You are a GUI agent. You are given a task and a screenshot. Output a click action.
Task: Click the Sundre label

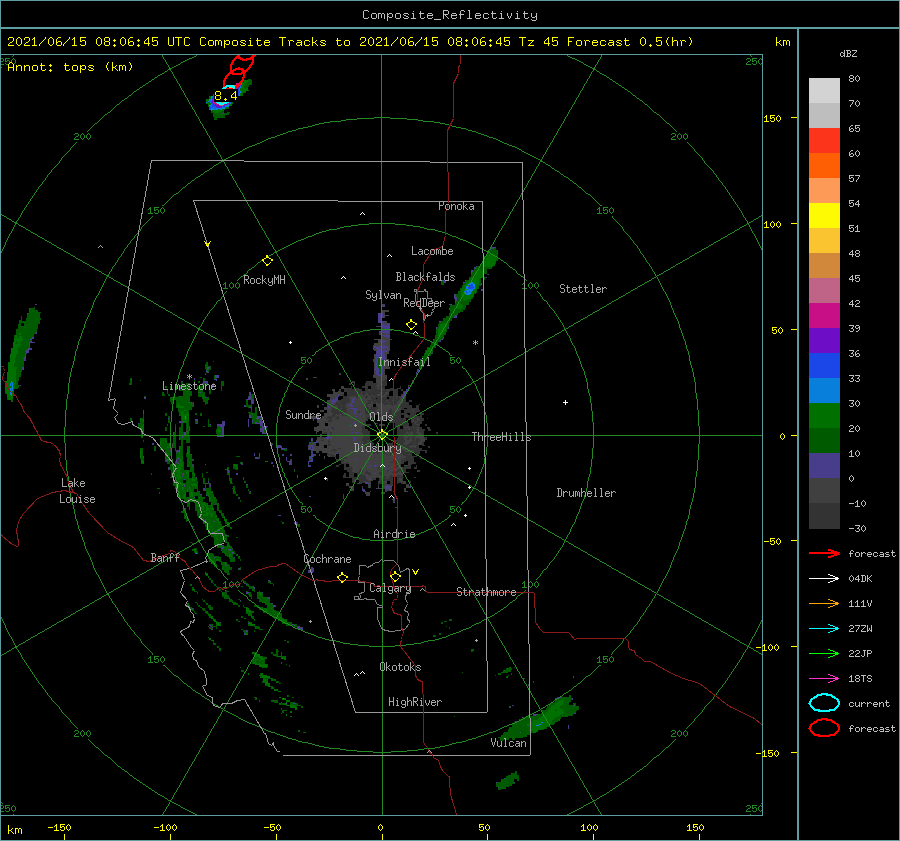(303, 414)
